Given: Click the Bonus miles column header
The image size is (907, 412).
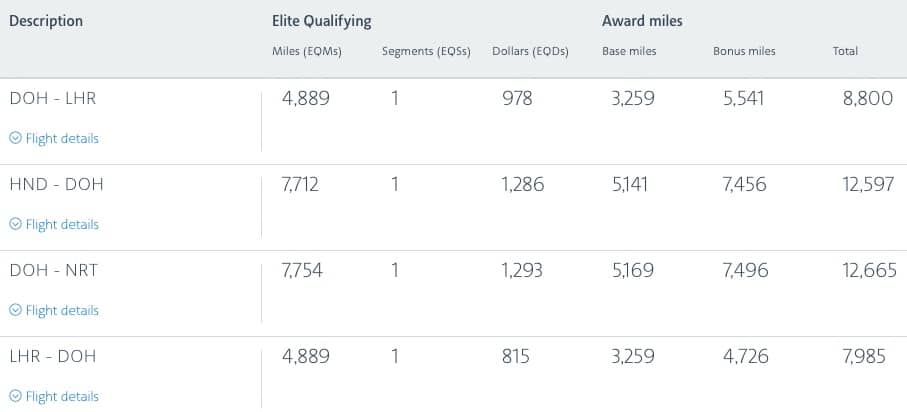Looking at the screenshot, I should (x=744, y=51).
